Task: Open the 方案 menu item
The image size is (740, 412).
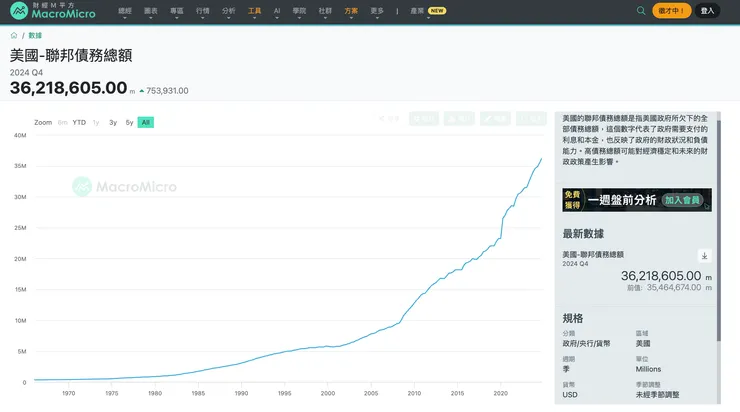Action: pyautogui.click(x=350, y=11)
